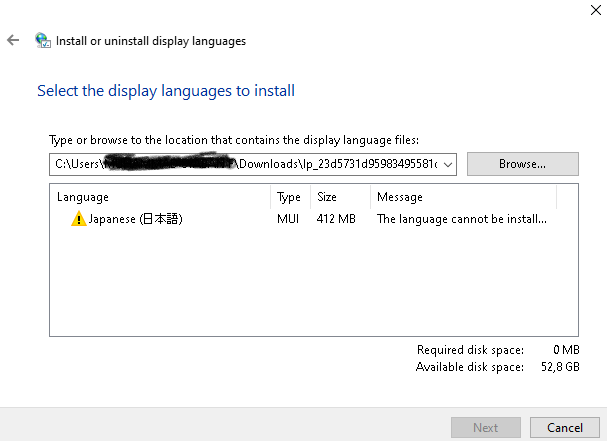Click the 'Select the display languages to install' heading

[166, 91]
